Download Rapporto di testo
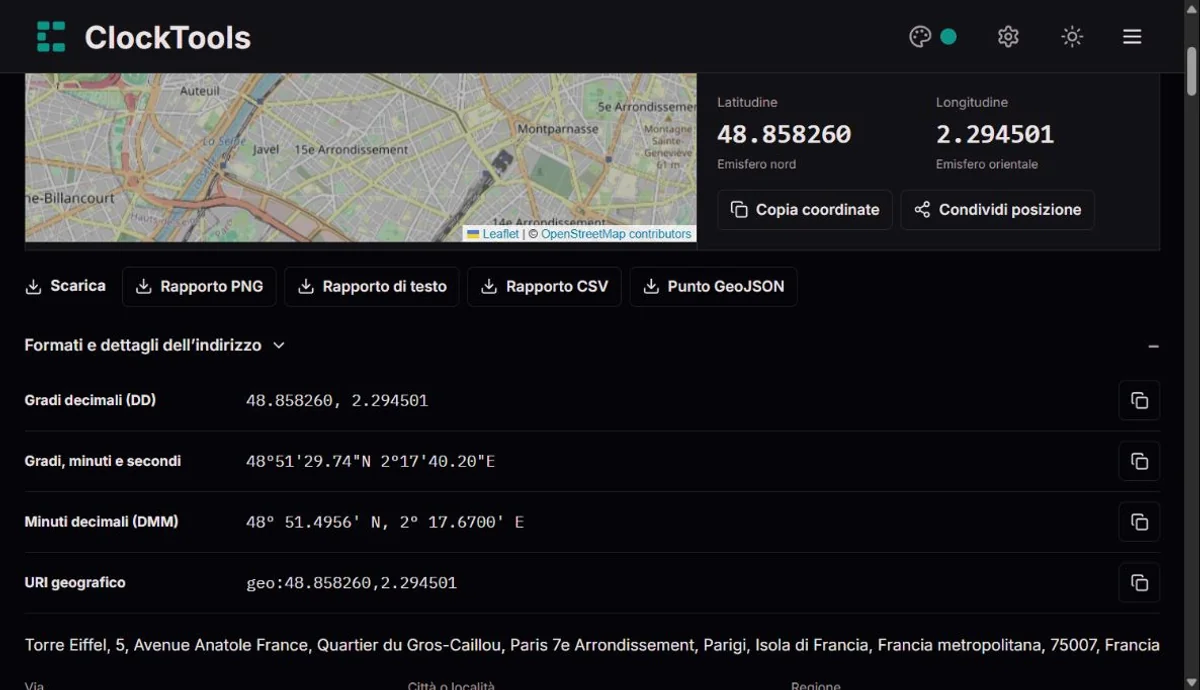 (x=372, y=286)
